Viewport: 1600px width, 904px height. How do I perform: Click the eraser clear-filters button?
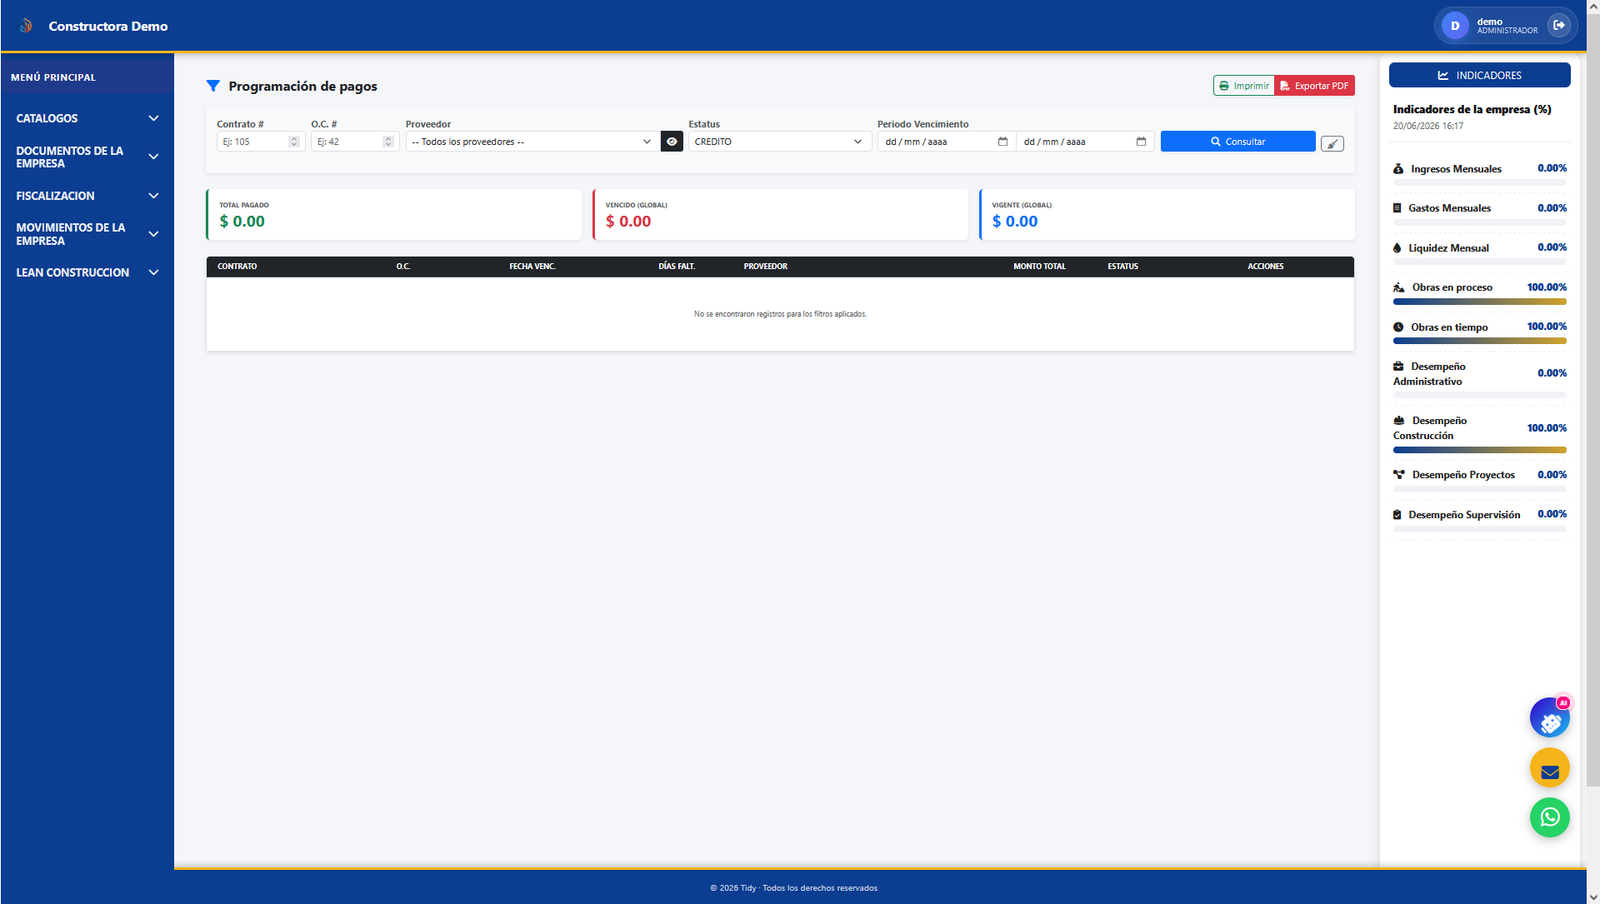coord(1332,144)
